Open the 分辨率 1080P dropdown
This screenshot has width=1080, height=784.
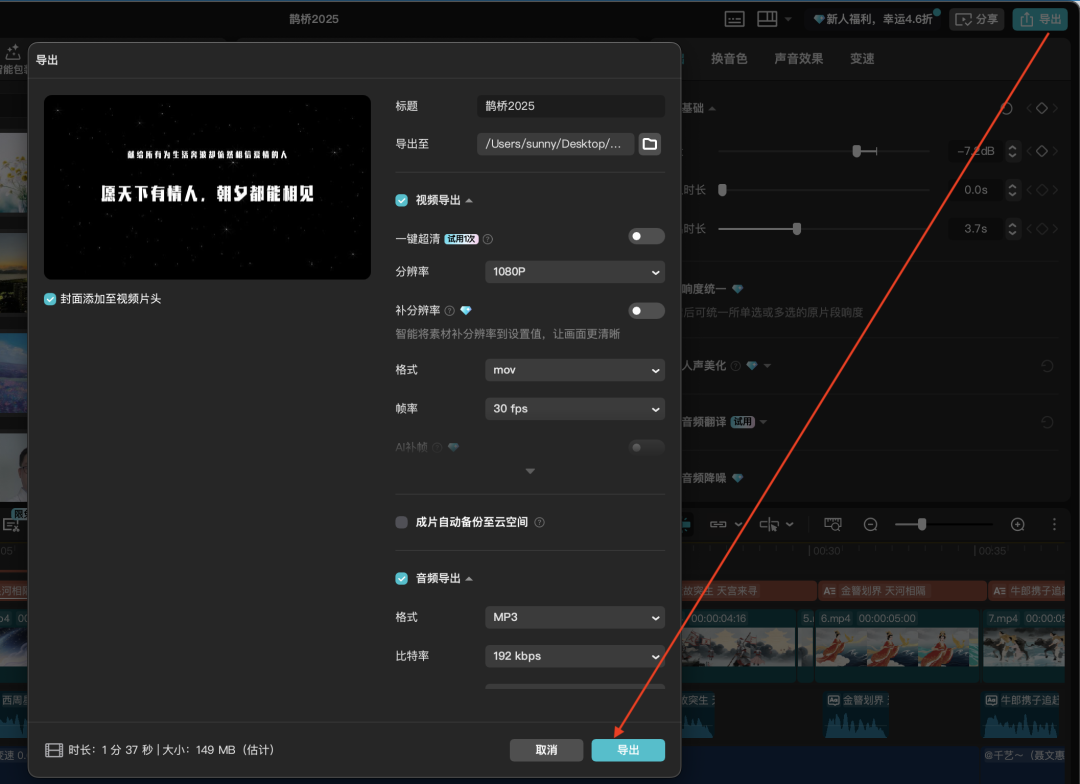(x=574, y=272)
